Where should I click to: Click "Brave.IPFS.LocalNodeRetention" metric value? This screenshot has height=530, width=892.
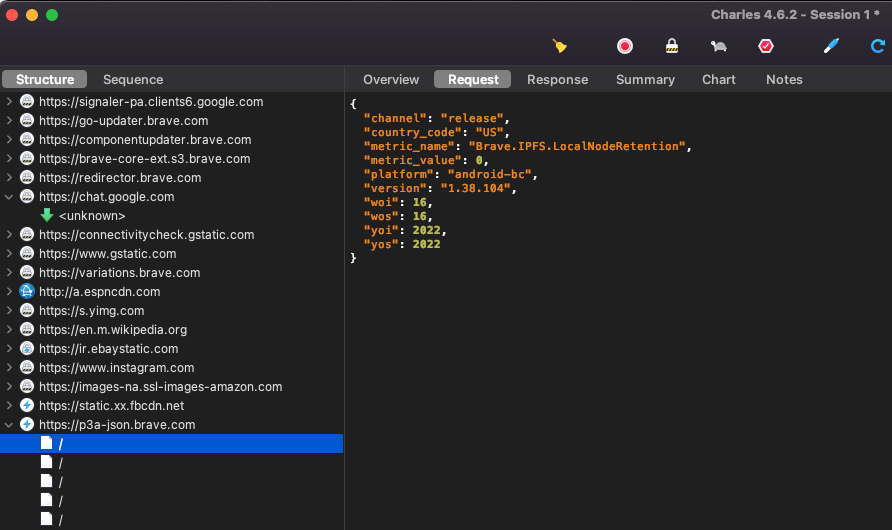[576, 146]
